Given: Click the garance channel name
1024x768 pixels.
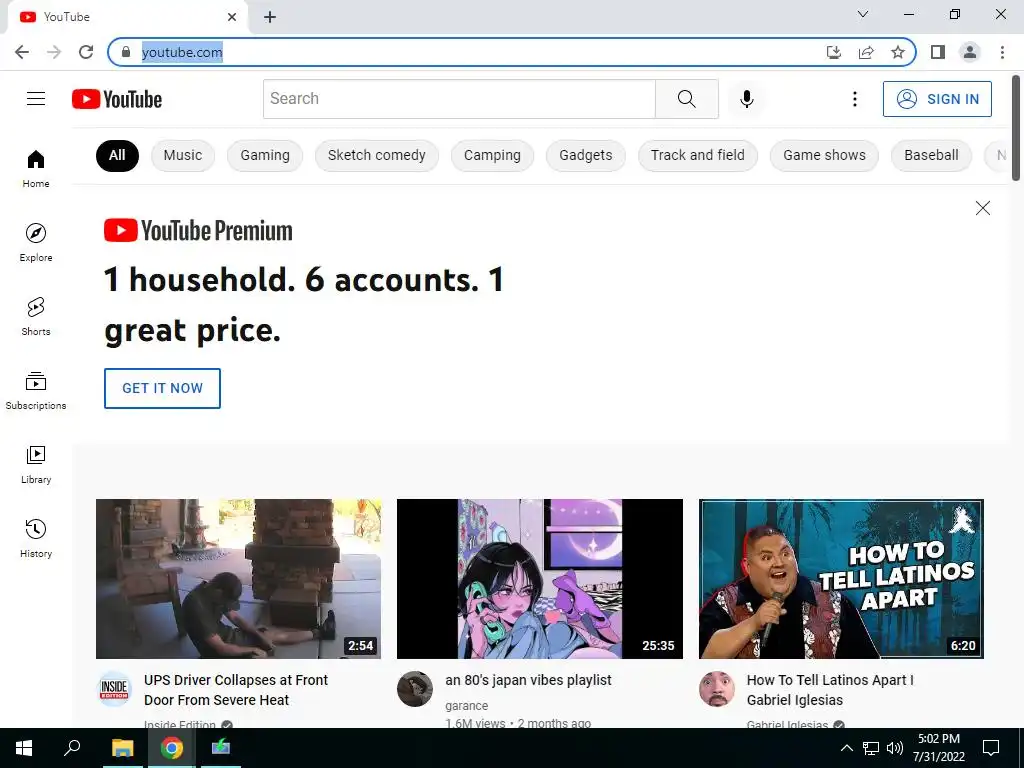Looking at the screenshot, I should 466,706.
